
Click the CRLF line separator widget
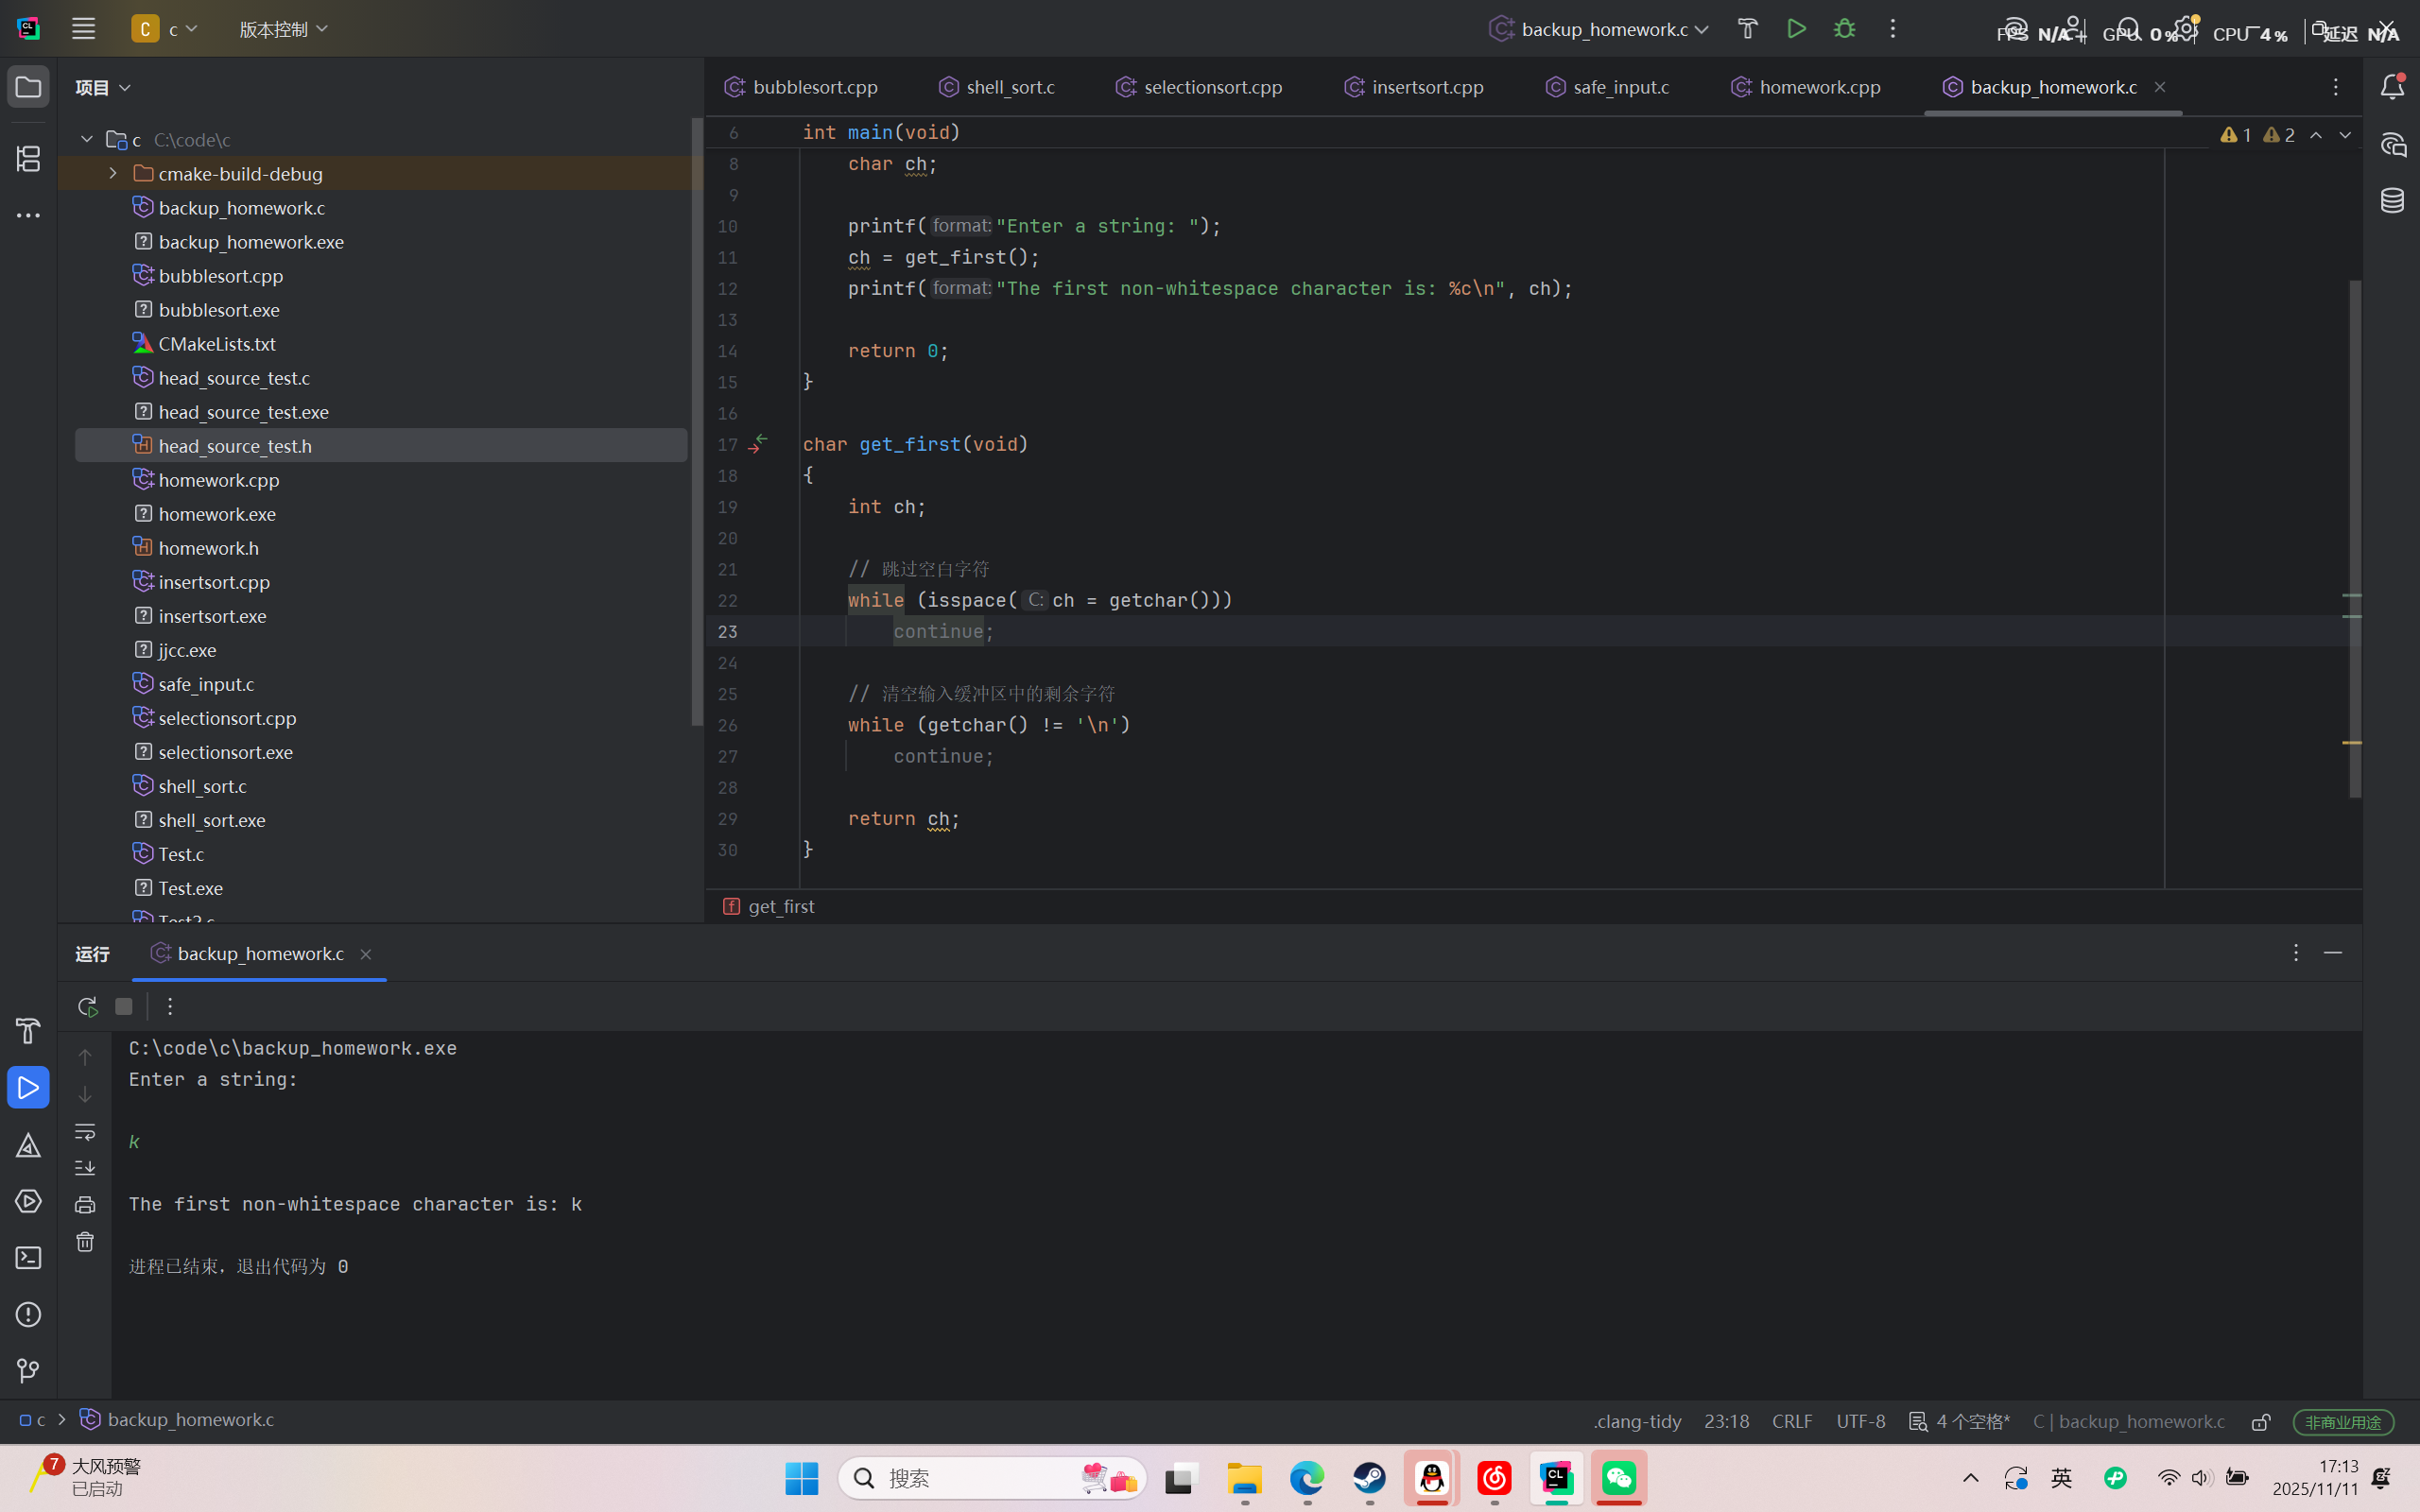[1791, 1421]
